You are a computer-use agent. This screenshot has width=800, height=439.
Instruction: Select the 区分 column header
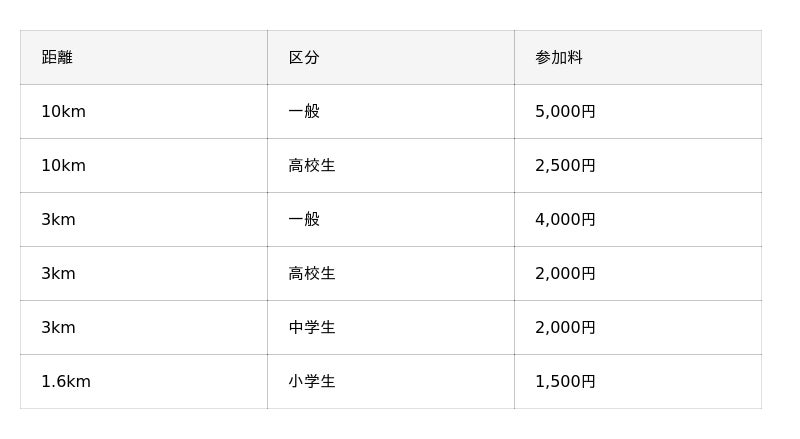tap(304, 58)
